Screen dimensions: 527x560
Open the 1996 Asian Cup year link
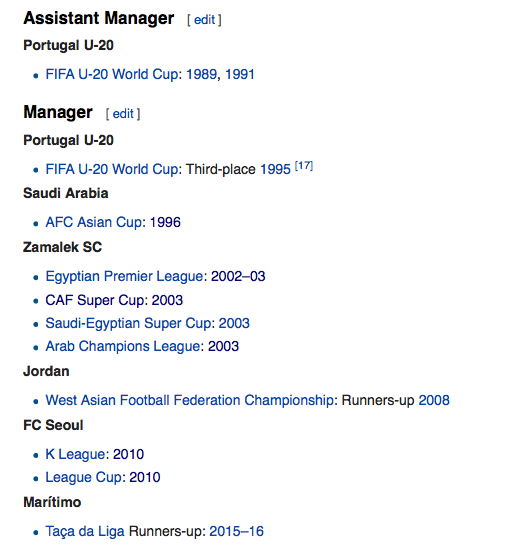(165, 222)
